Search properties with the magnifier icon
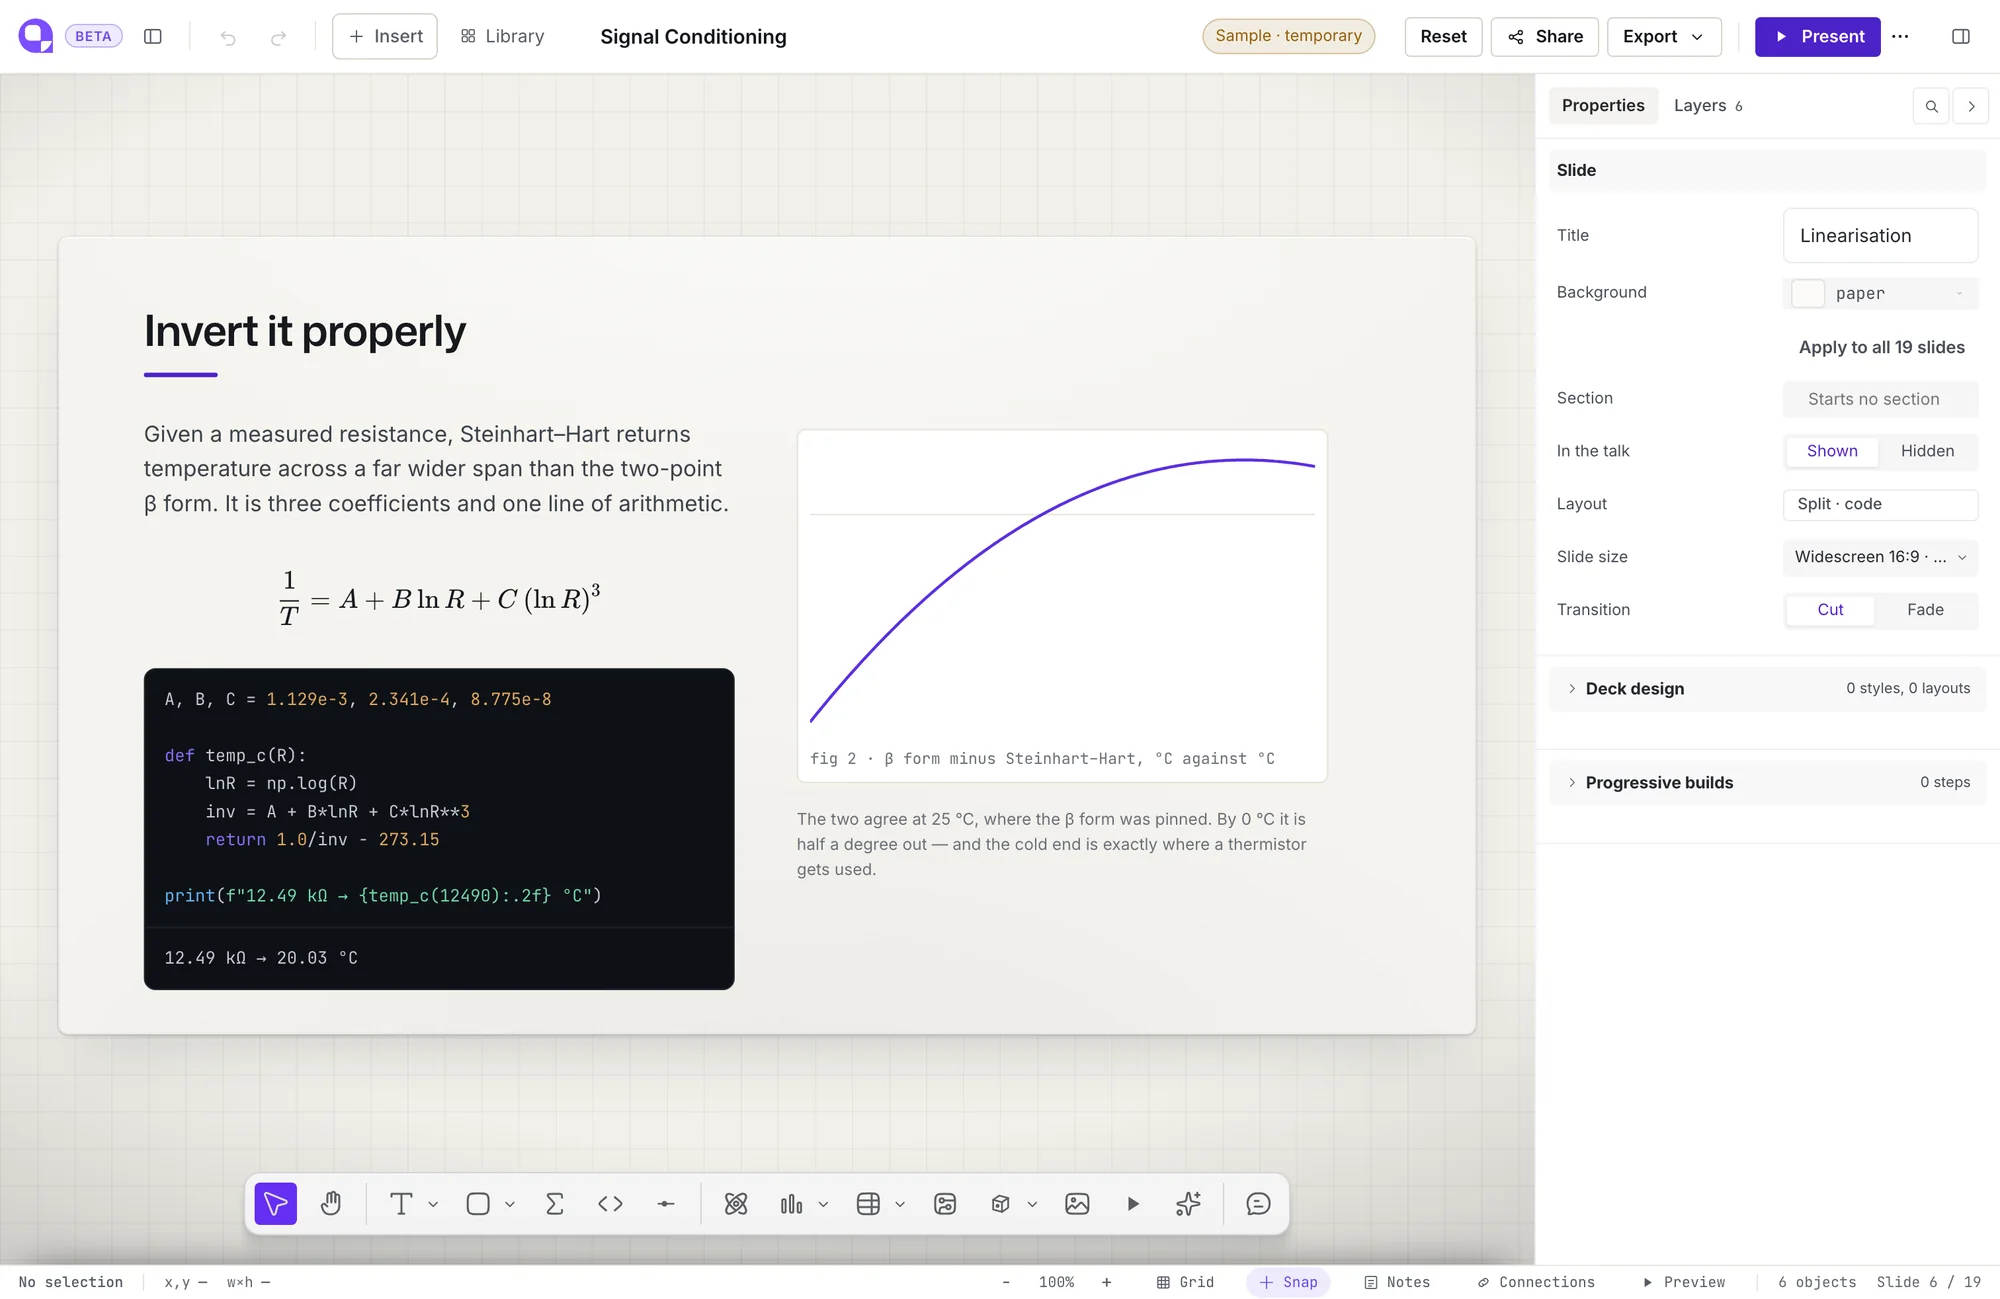 (1932, 106)
